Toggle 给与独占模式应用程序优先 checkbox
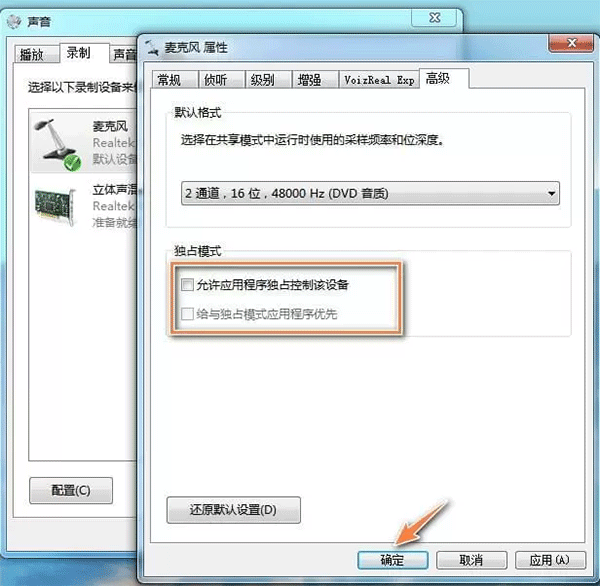The height and width of the screenshot is (586, 600). pyautogui.click(x=187, y=314)
